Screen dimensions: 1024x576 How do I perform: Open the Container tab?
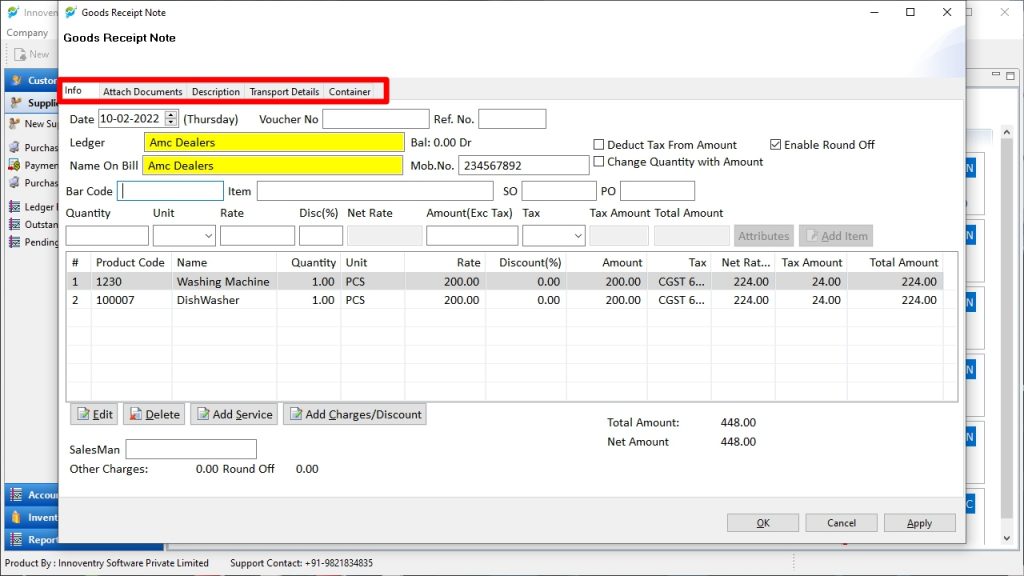pyautogui.click(x=349, y=92)
